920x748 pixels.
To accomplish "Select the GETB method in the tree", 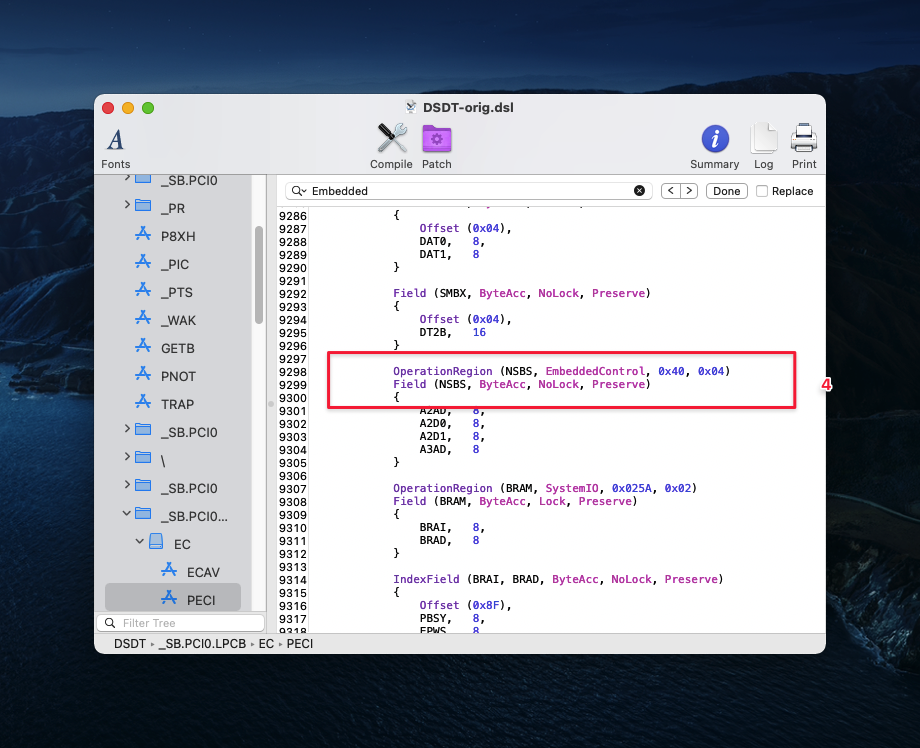I will coord(178,348).
